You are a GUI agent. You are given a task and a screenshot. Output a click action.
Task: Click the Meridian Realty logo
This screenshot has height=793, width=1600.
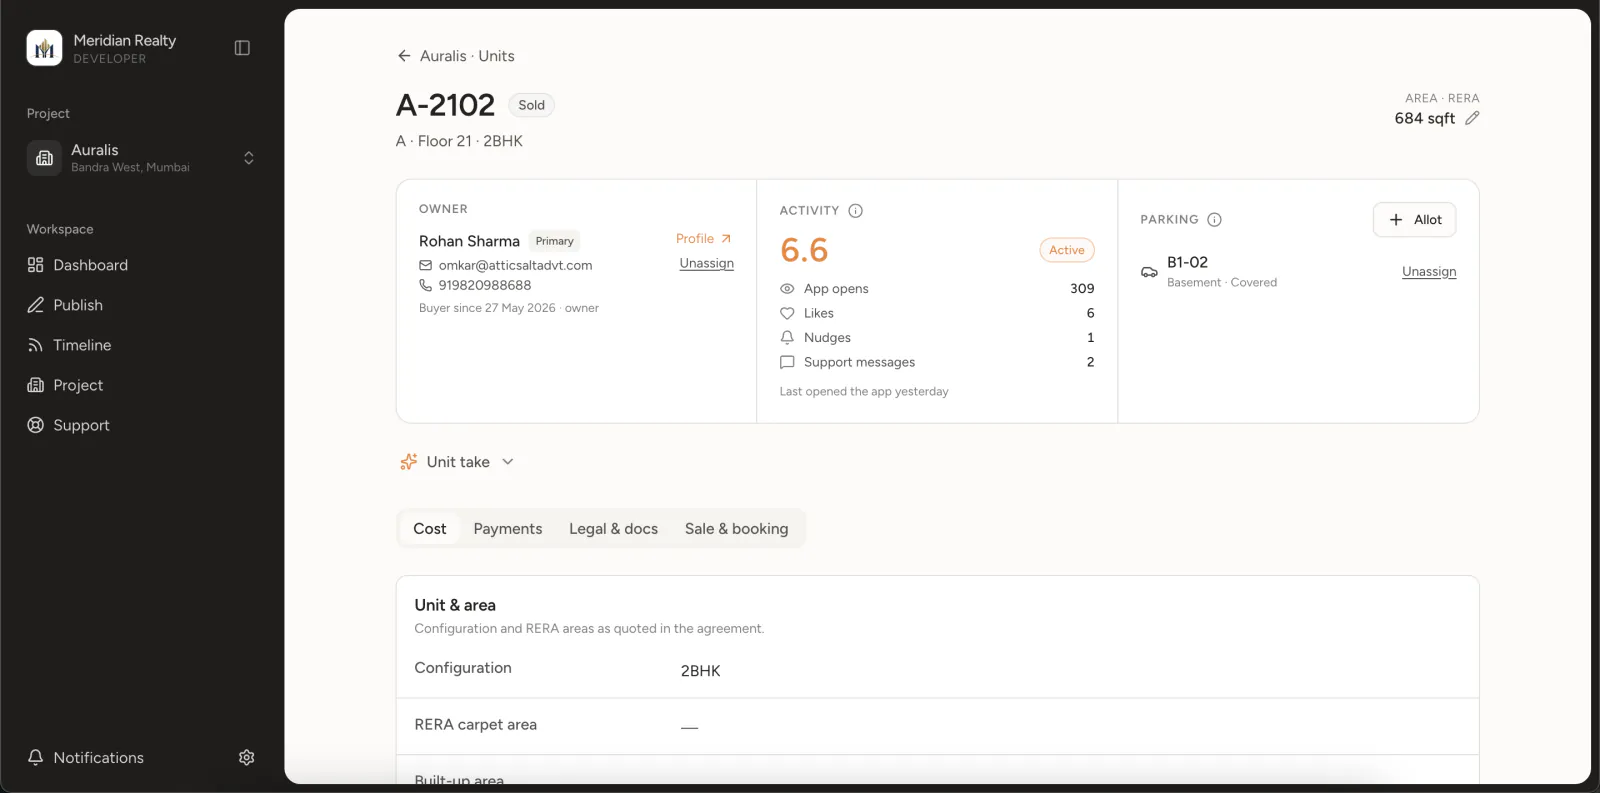tap(44, 48)
